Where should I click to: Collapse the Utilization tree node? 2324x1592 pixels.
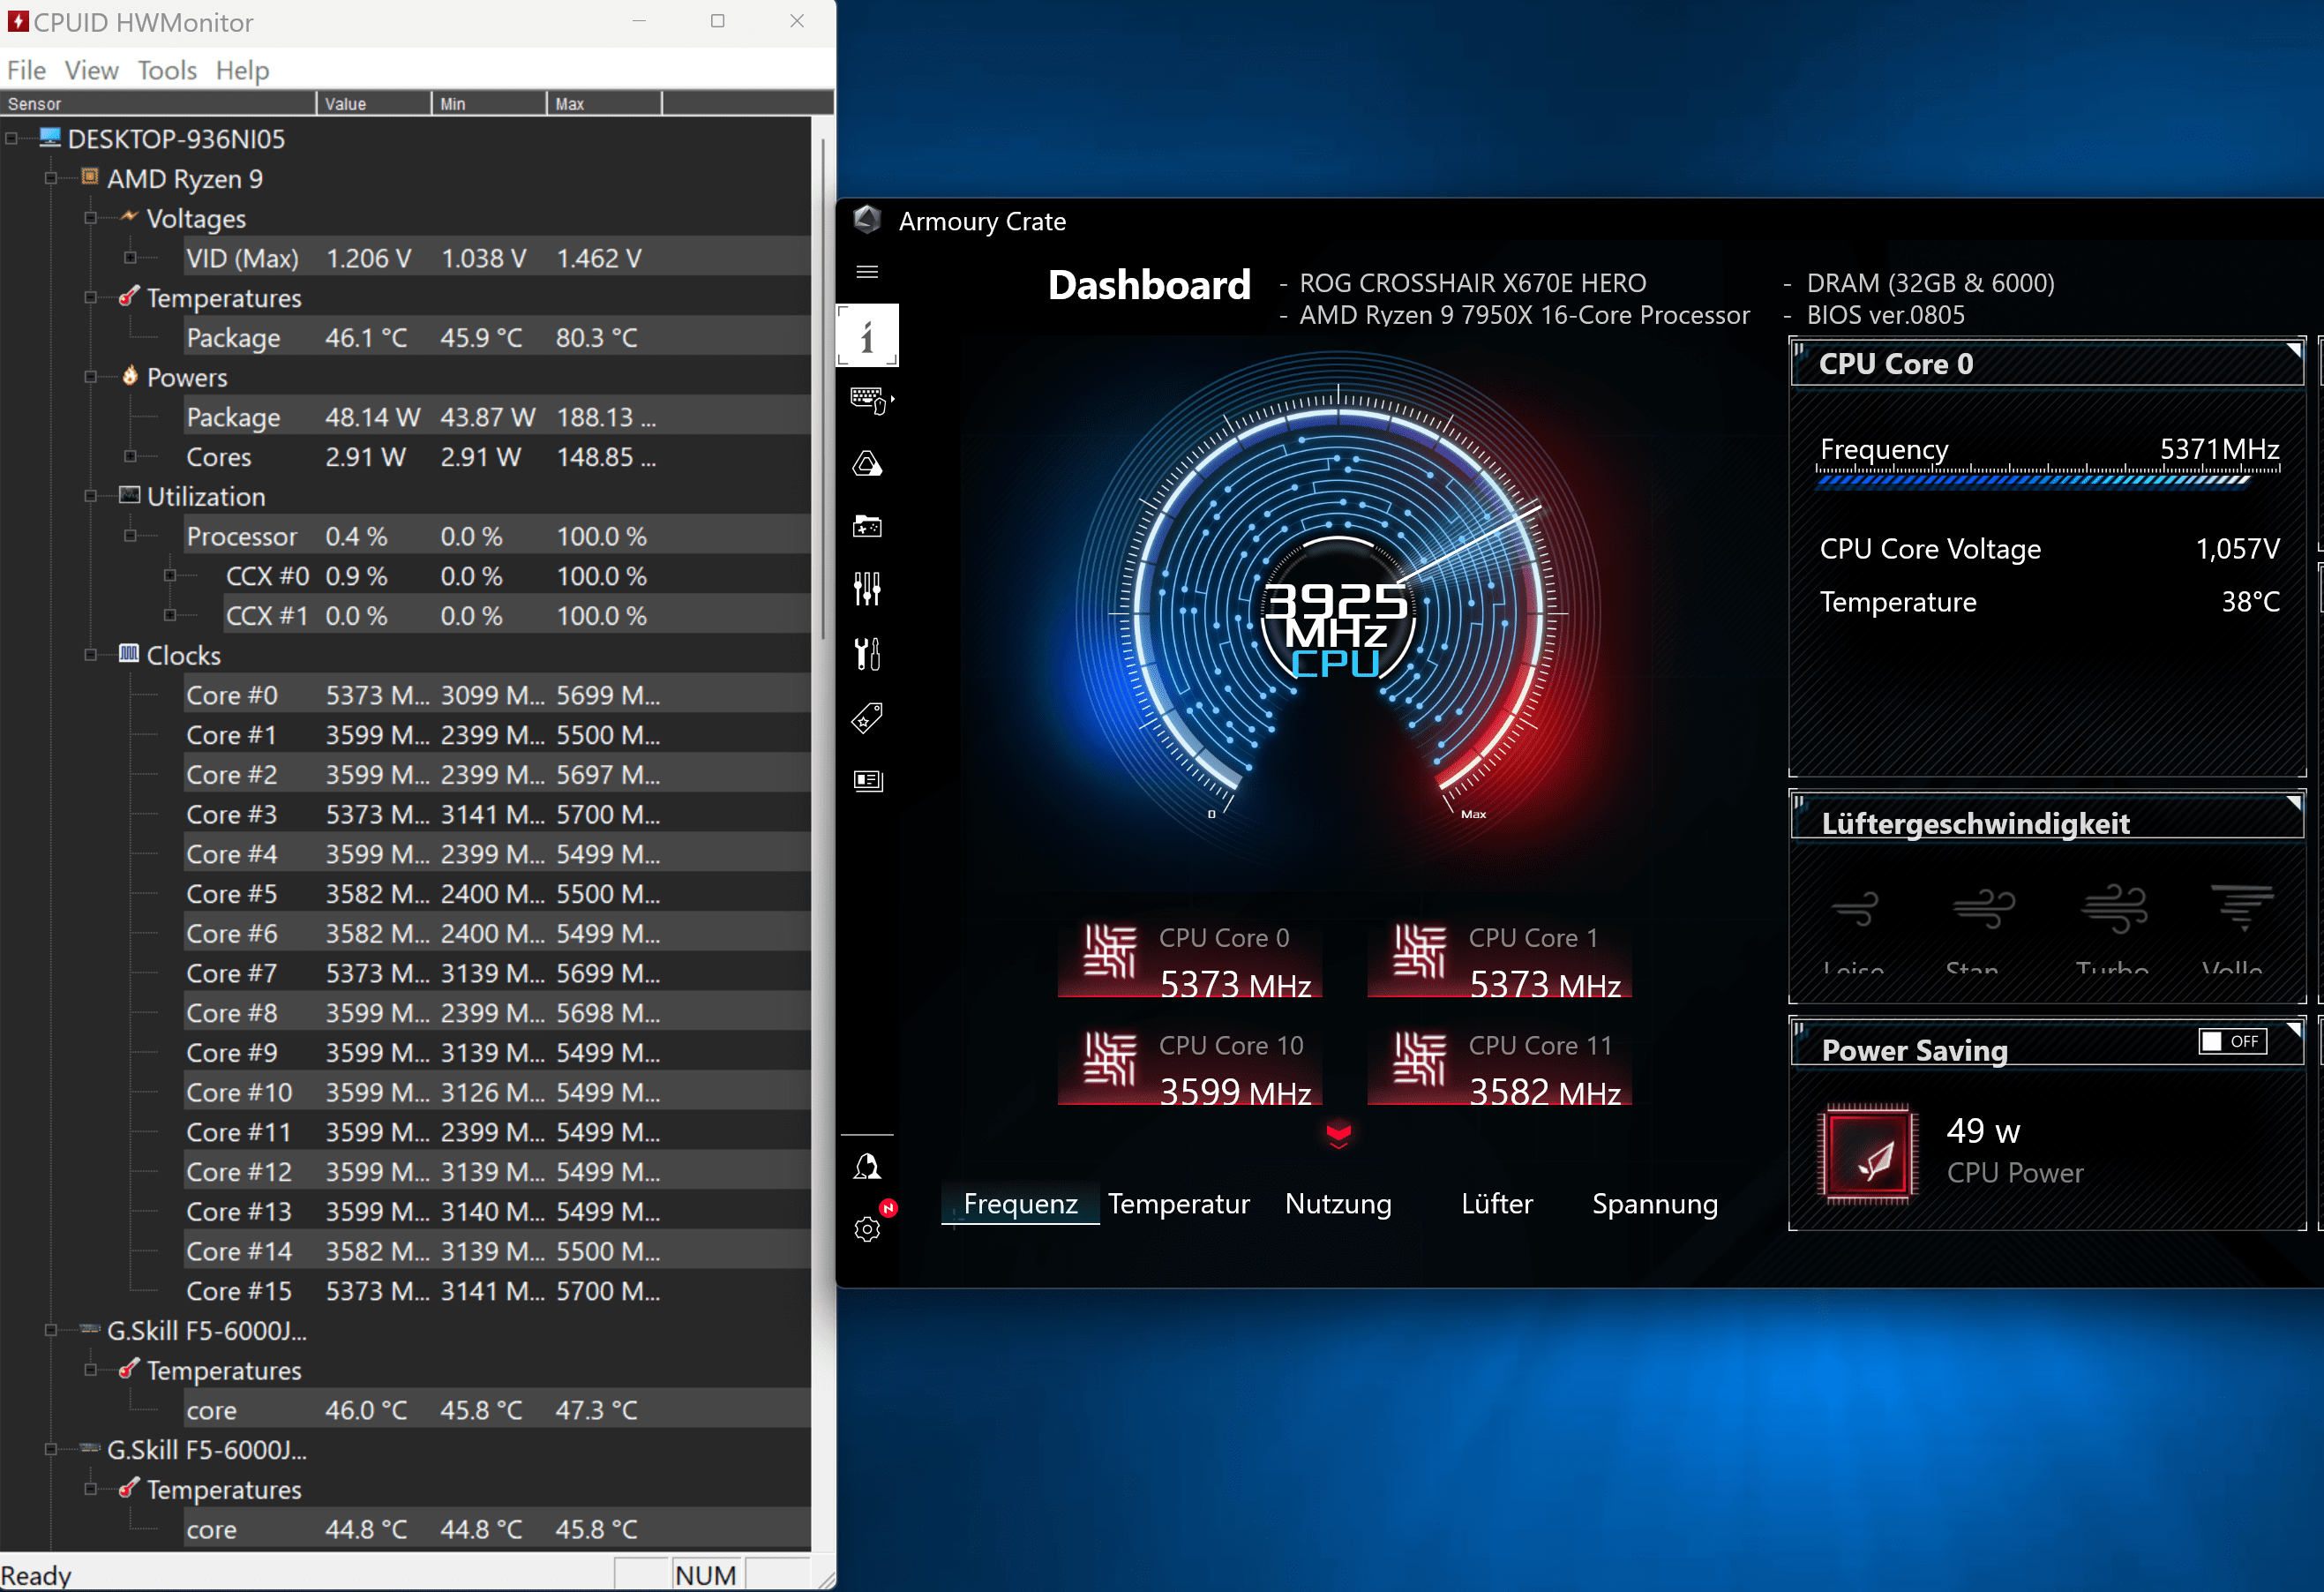(x=91, y=496)
